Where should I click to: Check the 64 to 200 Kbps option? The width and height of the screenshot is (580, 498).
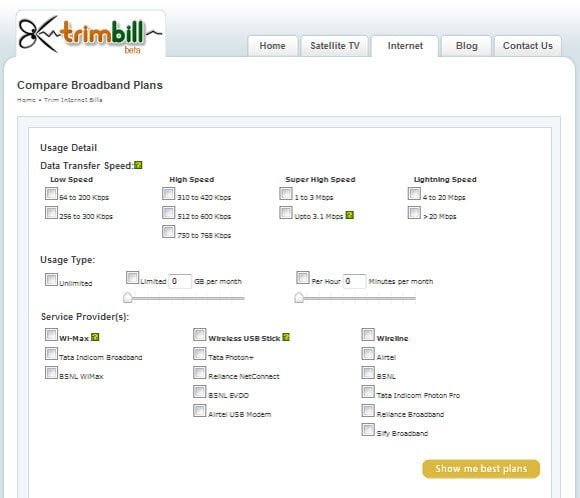(51, 194)
